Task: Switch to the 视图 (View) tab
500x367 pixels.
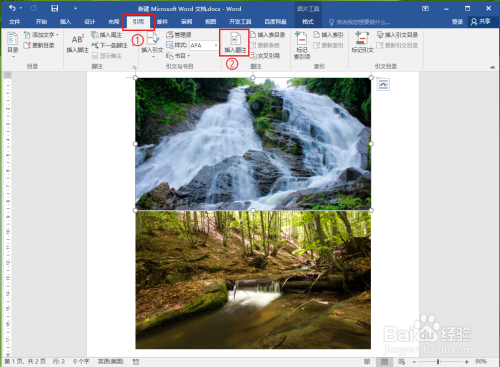Action: click(210, 22)
